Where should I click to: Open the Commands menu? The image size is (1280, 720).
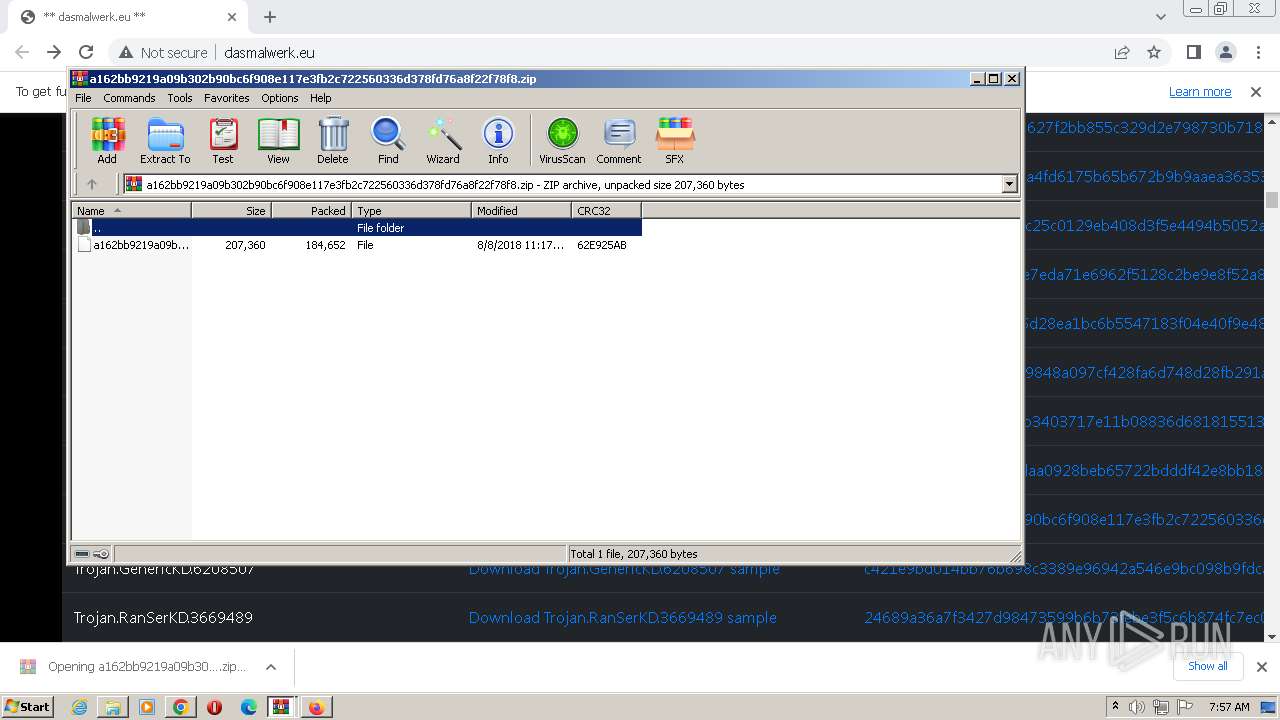pos(129,98)
